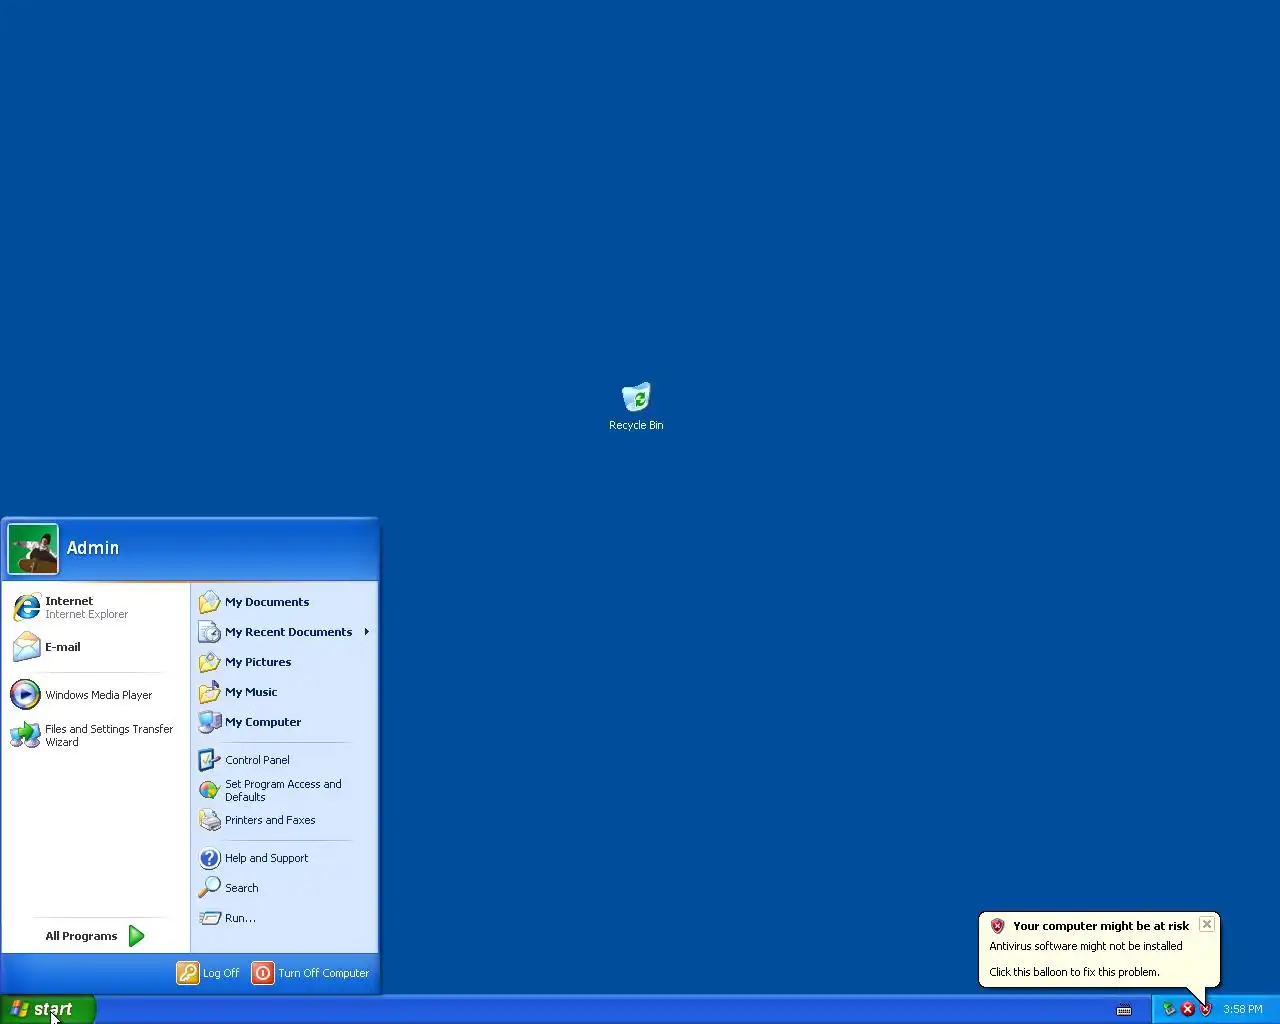Launch the E-mail program entry
This screenshot has height=1024, width=1280.
(x=96, y=647)
